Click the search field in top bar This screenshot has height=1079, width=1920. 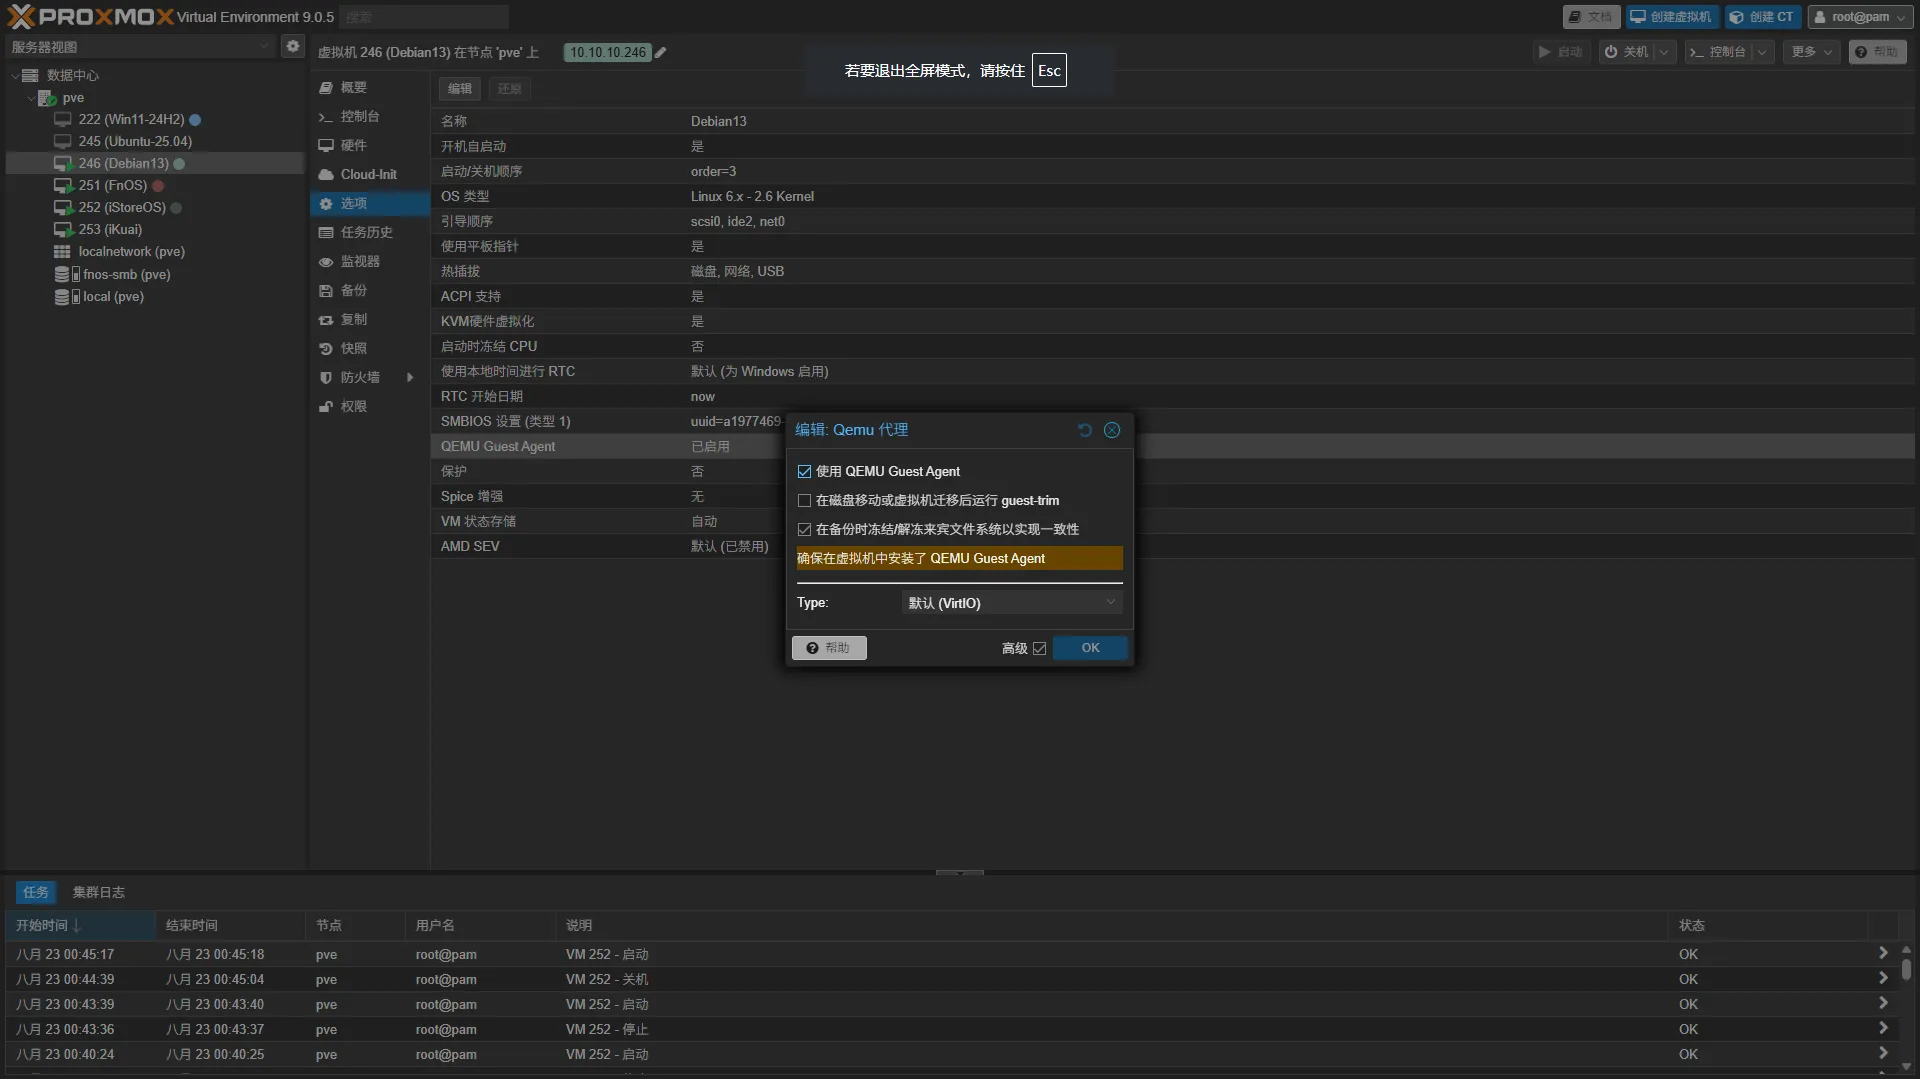click(x=423, y=17)
